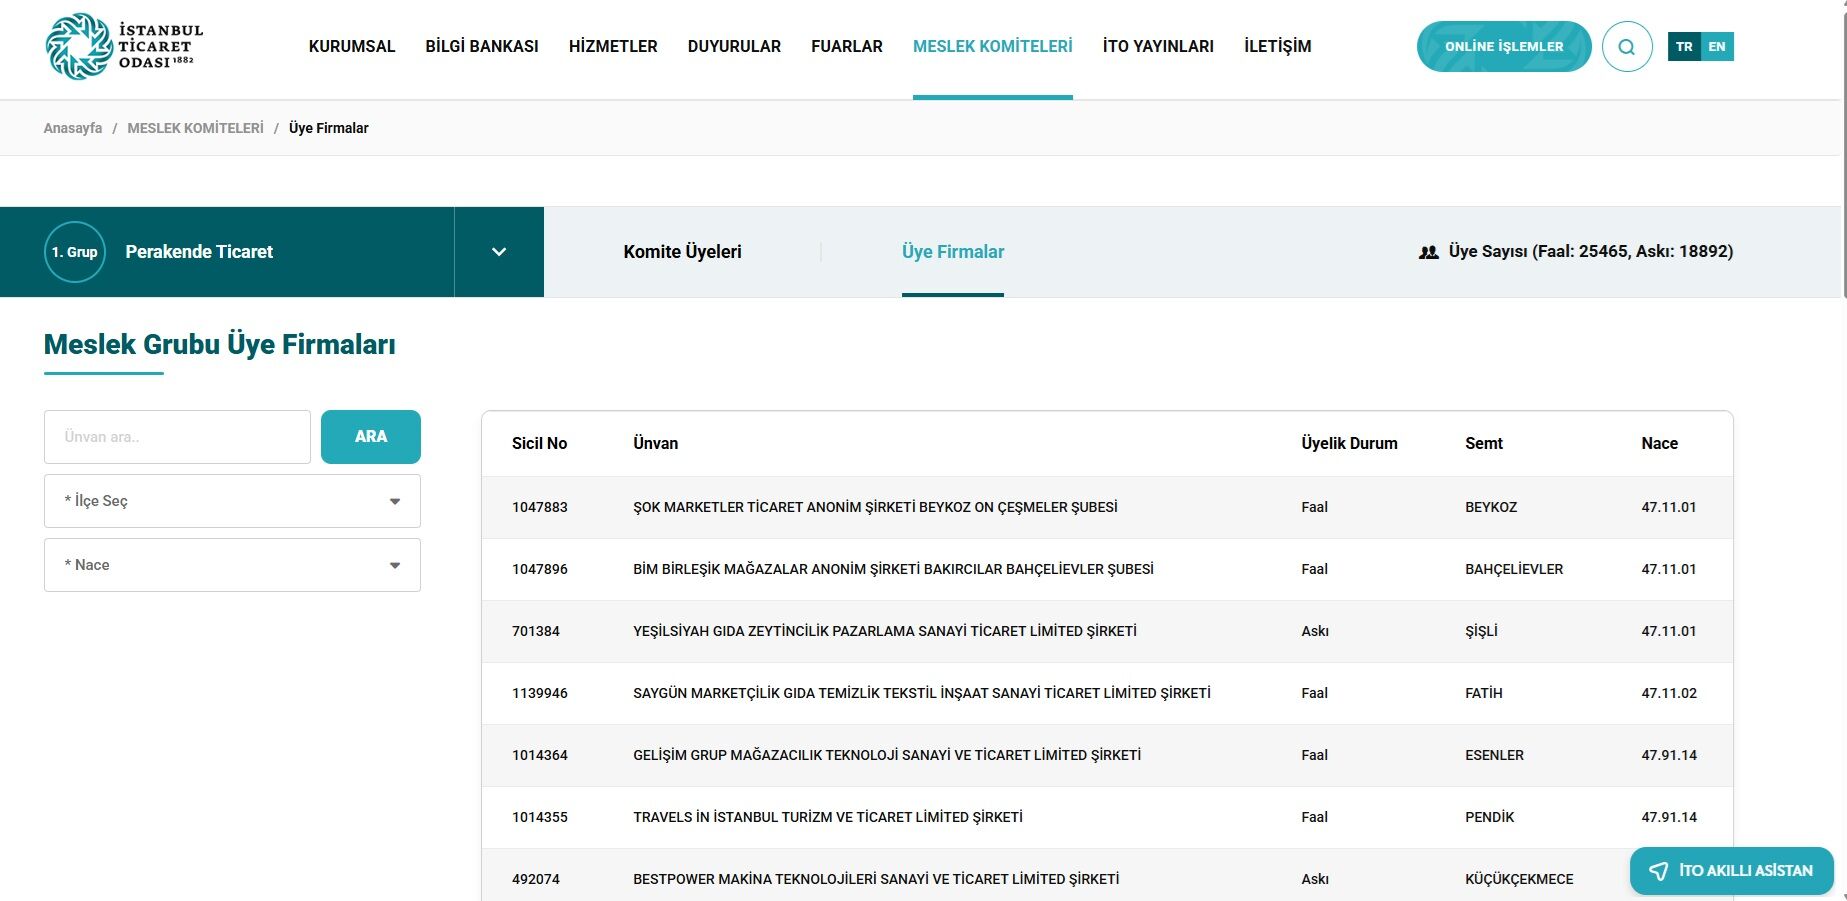Click the Meslek Grubu Üye Firmaları heading
The height and width of the screenshot is (901, 1847).
coord(220,344)
